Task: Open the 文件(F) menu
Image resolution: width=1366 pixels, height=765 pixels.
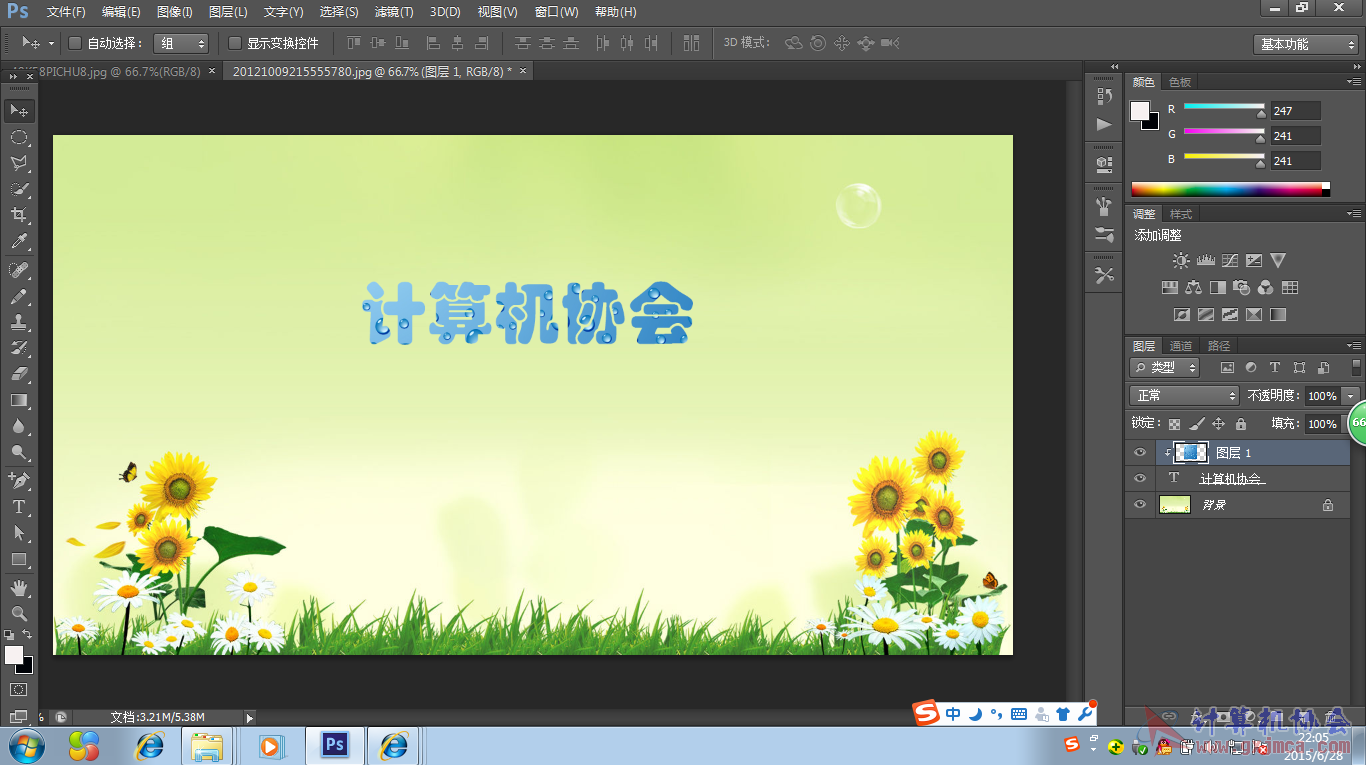Action: [66, 12]
